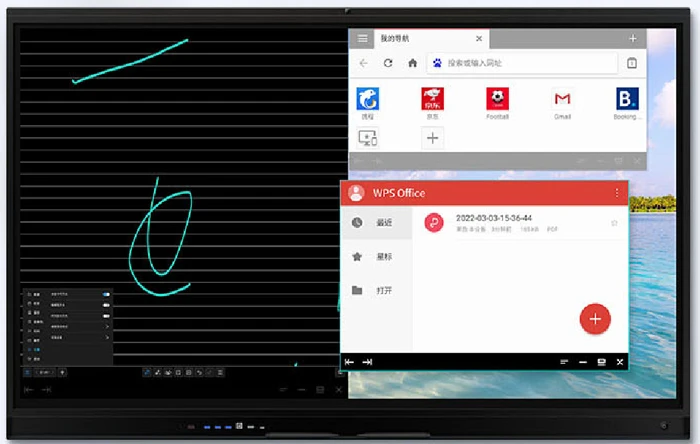Toggle the second switch in whiteboard settings
700x444 pixels.
105,304
